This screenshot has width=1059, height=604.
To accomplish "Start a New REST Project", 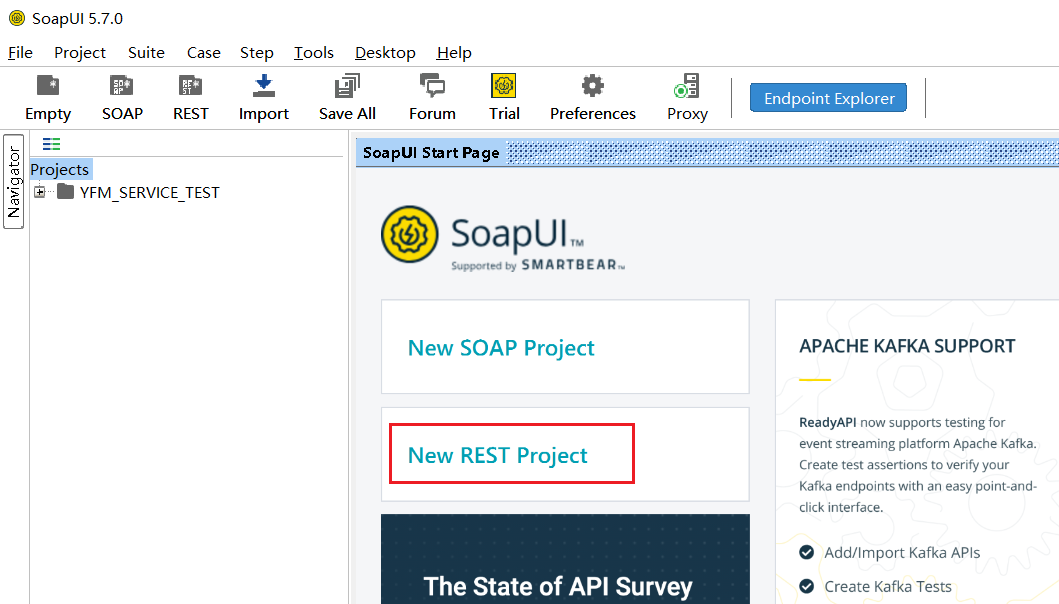I will click(497, 454).
